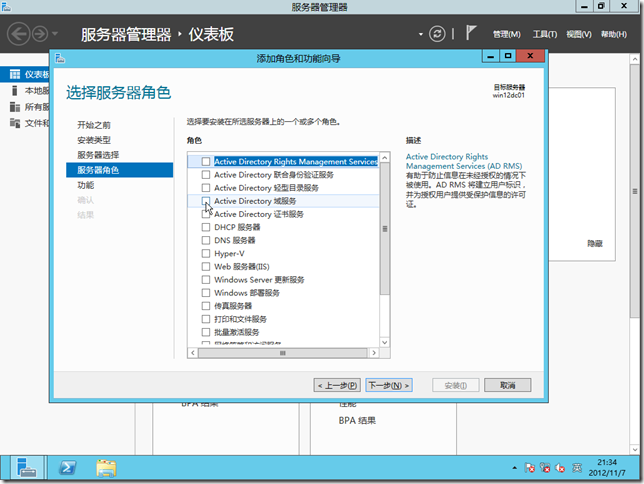The width and height of the screenshot is (644, 484).
Task: Check the DNS 服务器 role
Action: pos(206,240)
